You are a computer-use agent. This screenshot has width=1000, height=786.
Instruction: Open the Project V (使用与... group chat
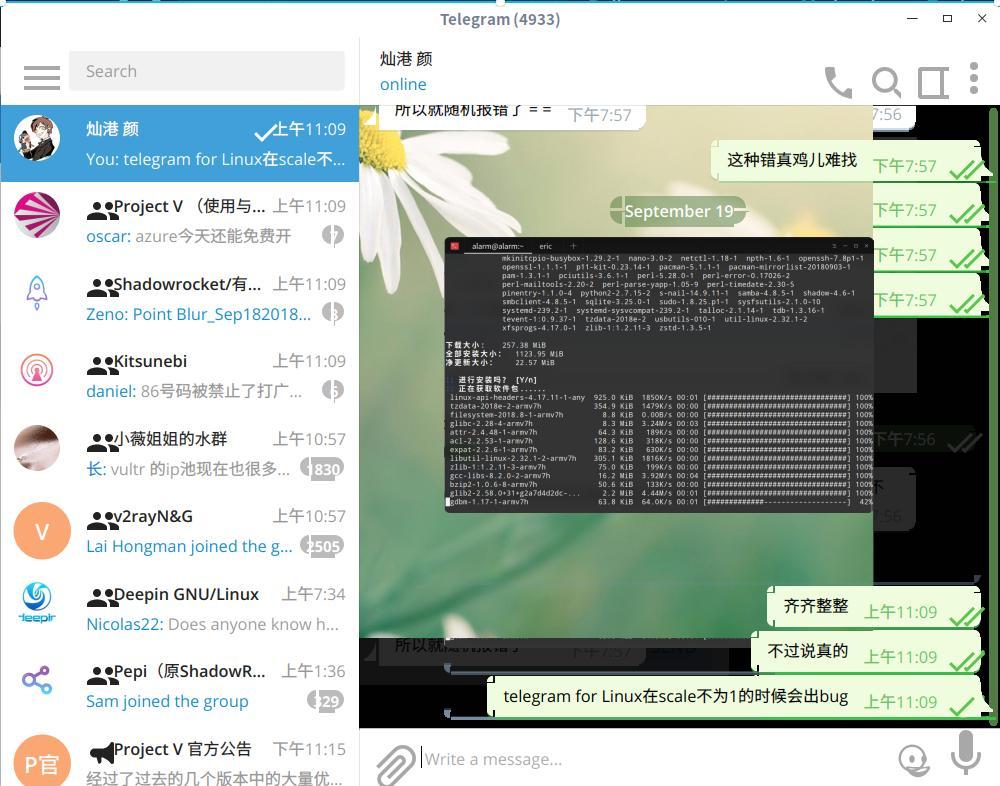(x=180, y=221)
